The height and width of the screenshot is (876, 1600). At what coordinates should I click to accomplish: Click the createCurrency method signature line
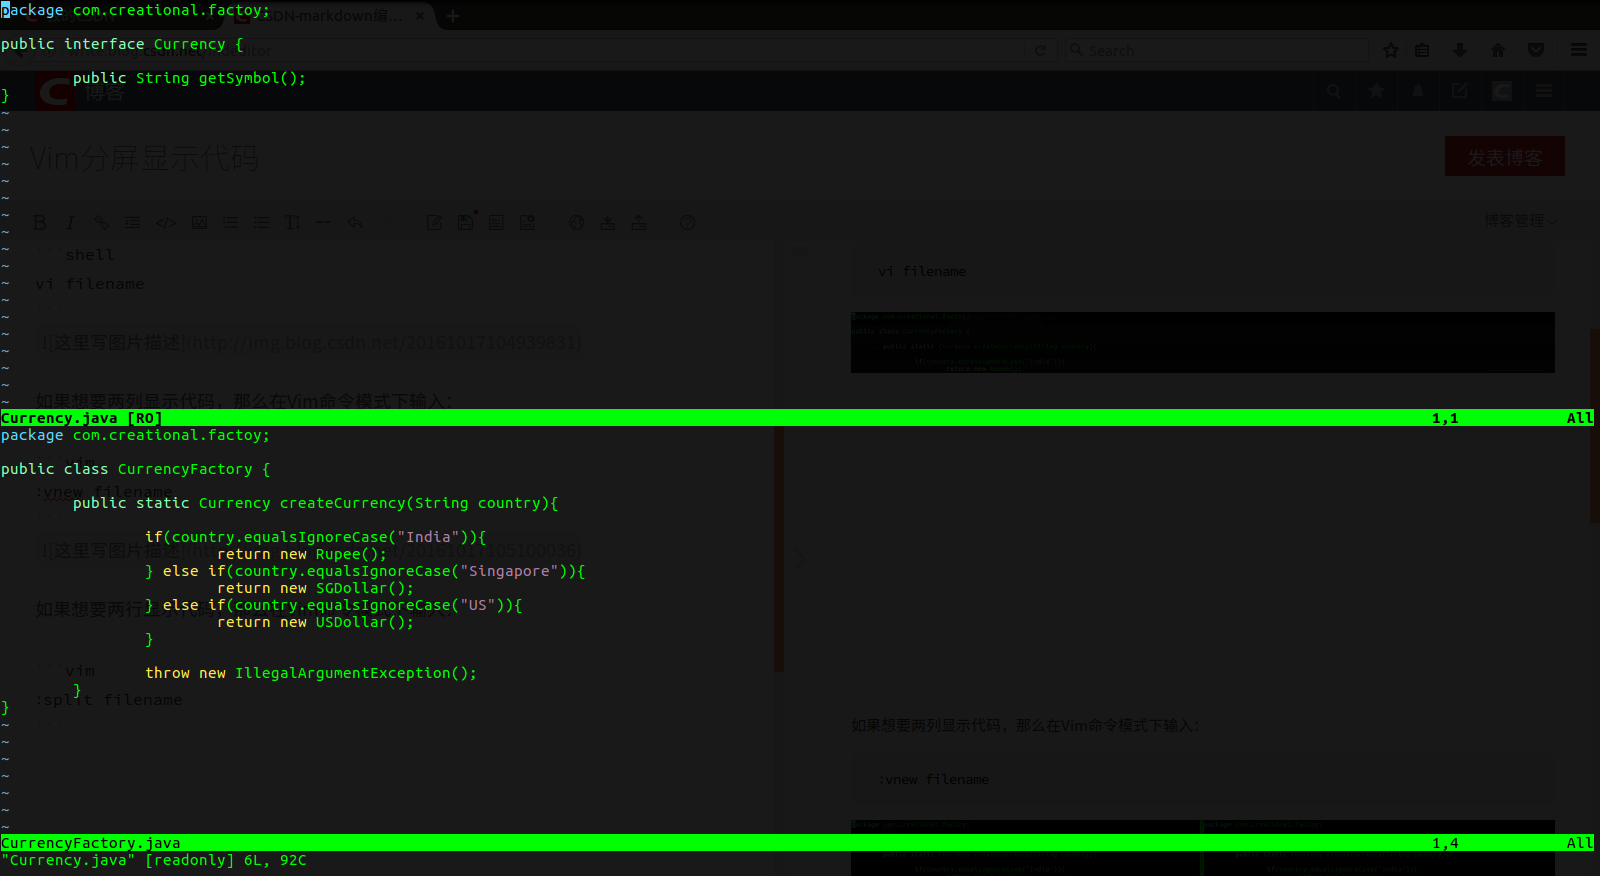coord(315,503)
